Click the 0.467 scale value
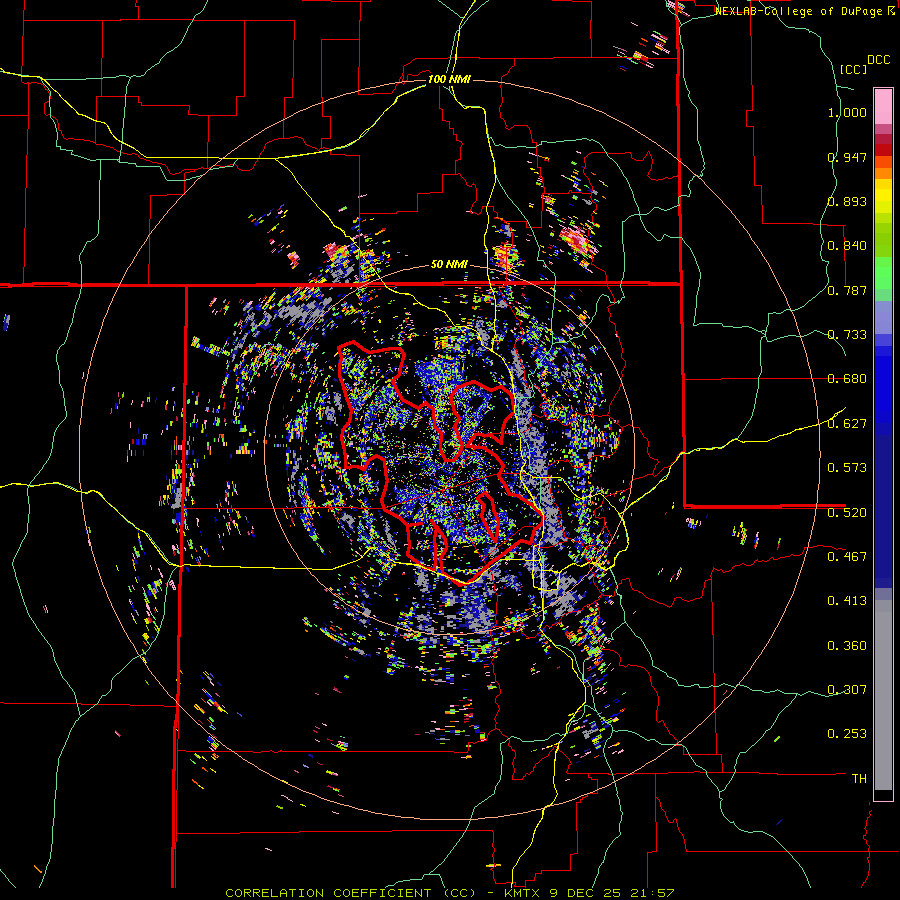Image resolution: width=900 pixels, height=900 pixels. tap(847, 556)
